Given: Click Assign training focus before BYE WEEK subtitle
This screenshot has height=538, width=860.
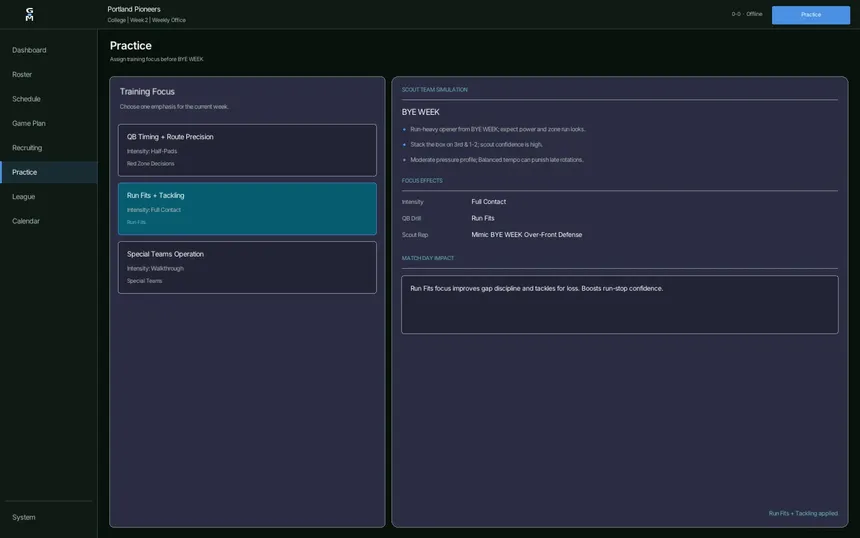Looking at the screenshot, I should point(156,59).
